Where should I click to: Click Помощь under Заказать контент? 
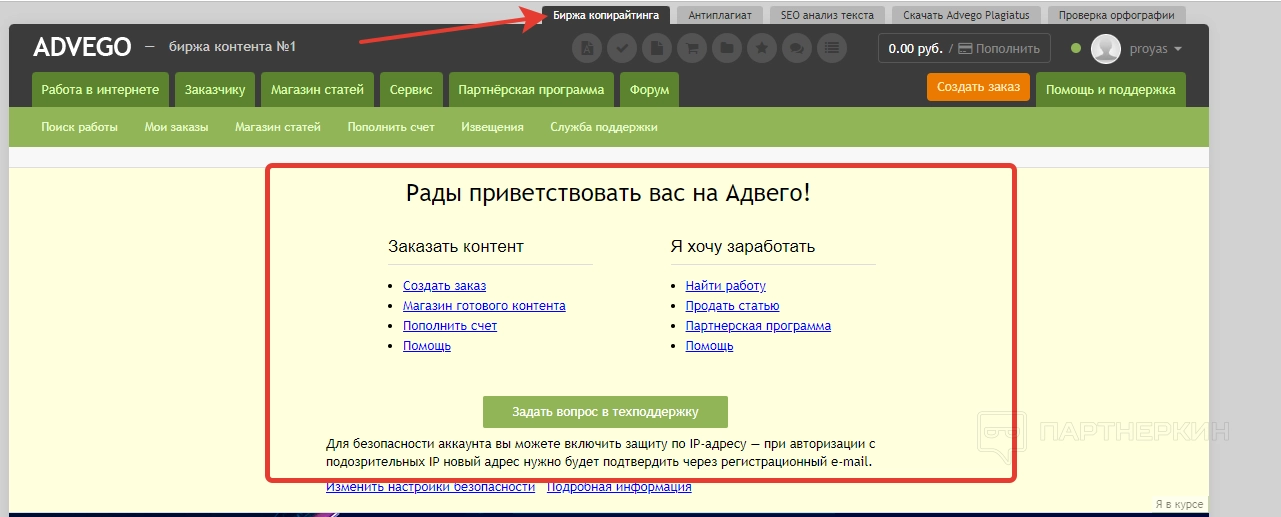[x=427, y=346]
